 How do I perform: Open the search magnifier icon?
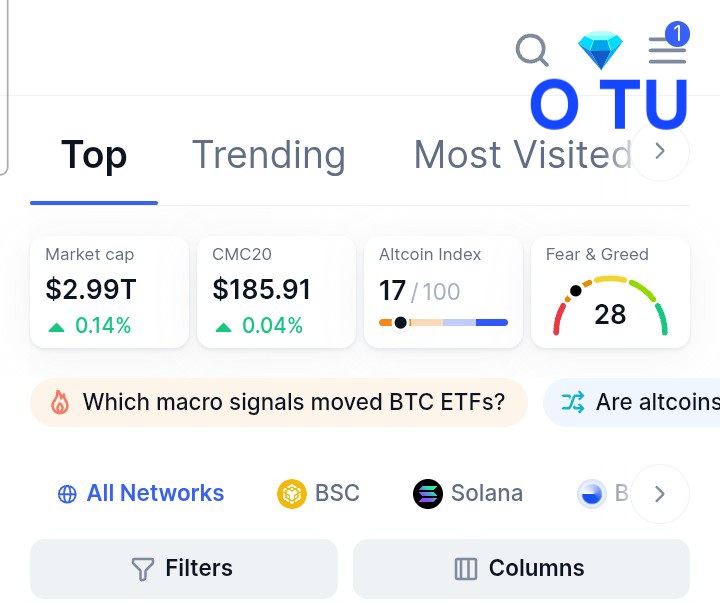532,49
